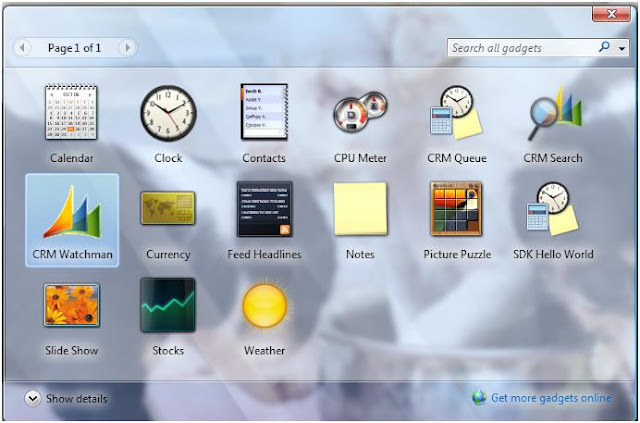Select the Picture Puzzle gadget

pos(456,209)
